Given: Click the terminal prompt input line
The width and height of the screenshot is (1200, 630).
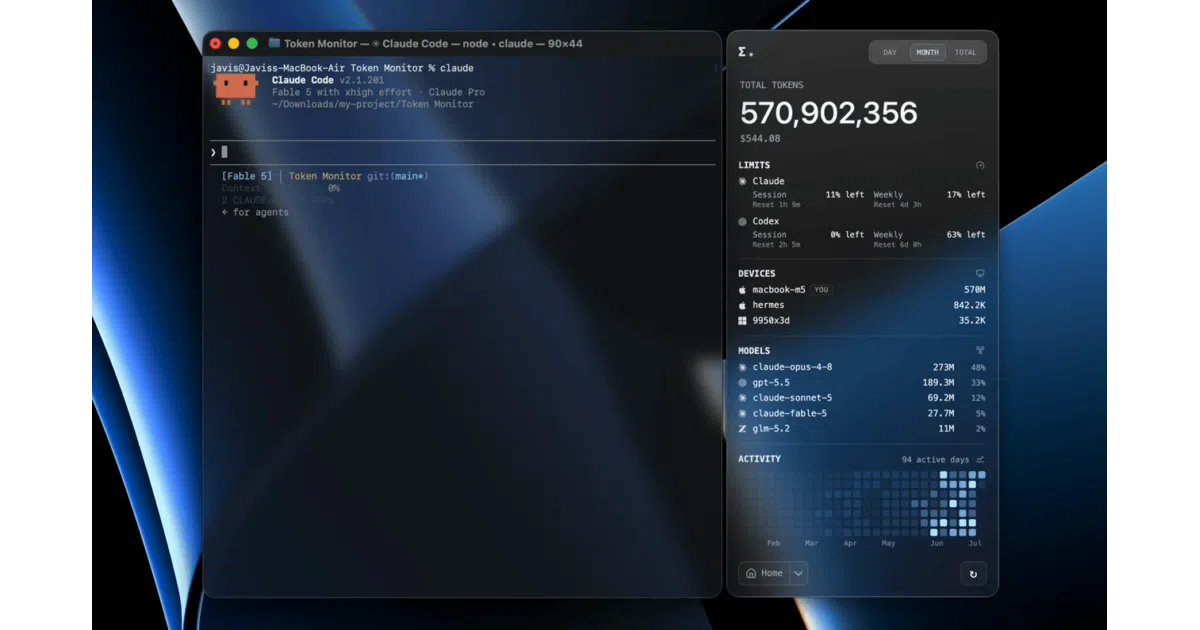Looking at the screenshot, I should click(462, 152).
